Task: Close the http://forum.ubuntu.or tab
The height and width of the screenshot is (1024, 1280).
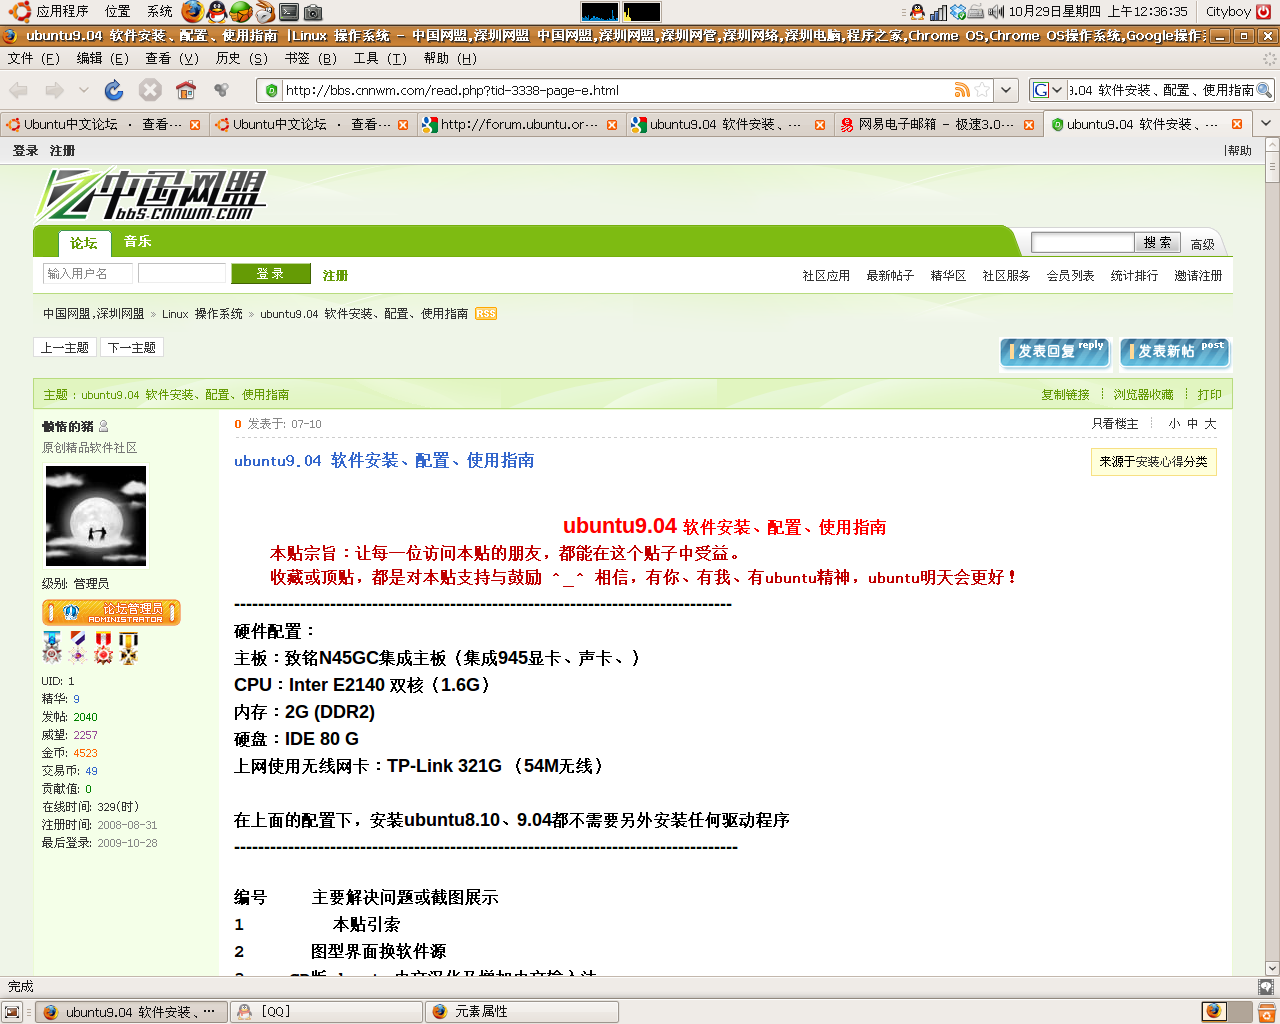Action: 612,125
